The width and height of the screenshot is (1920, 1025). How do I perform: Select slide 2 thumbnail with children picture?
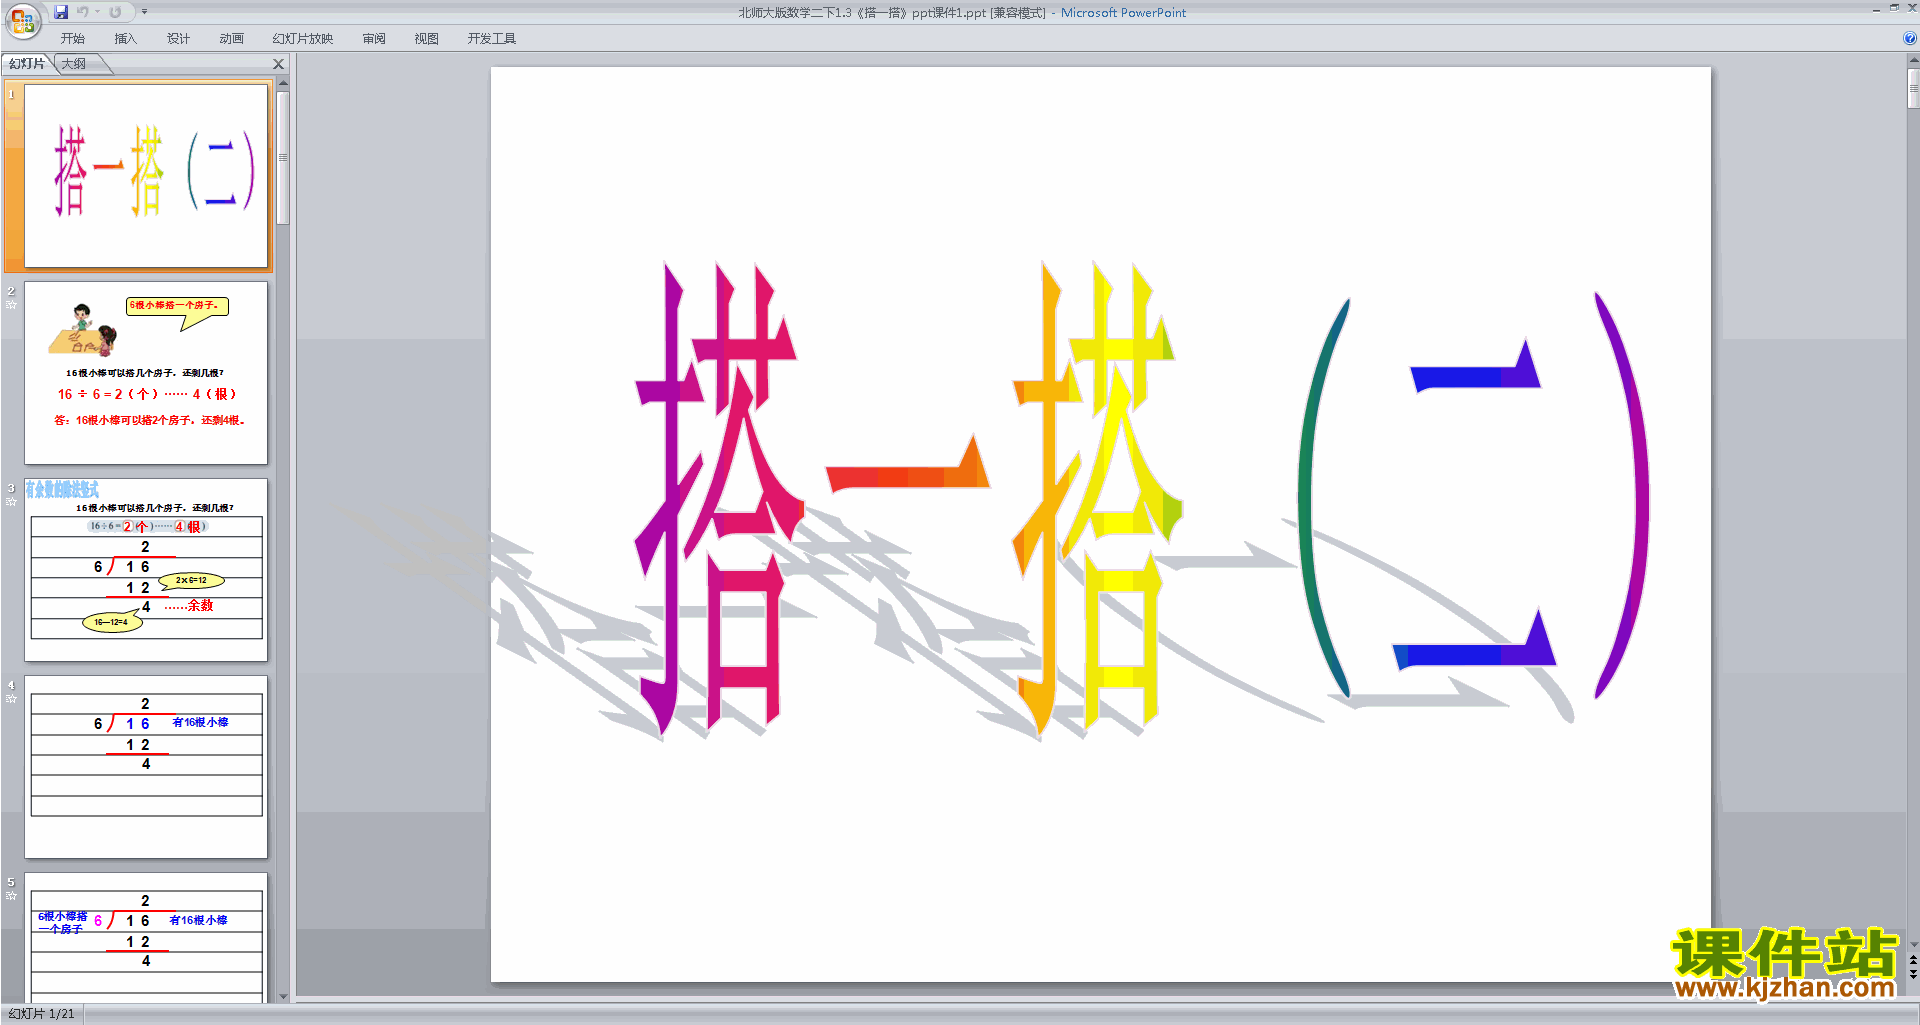(x=146, y=372)
